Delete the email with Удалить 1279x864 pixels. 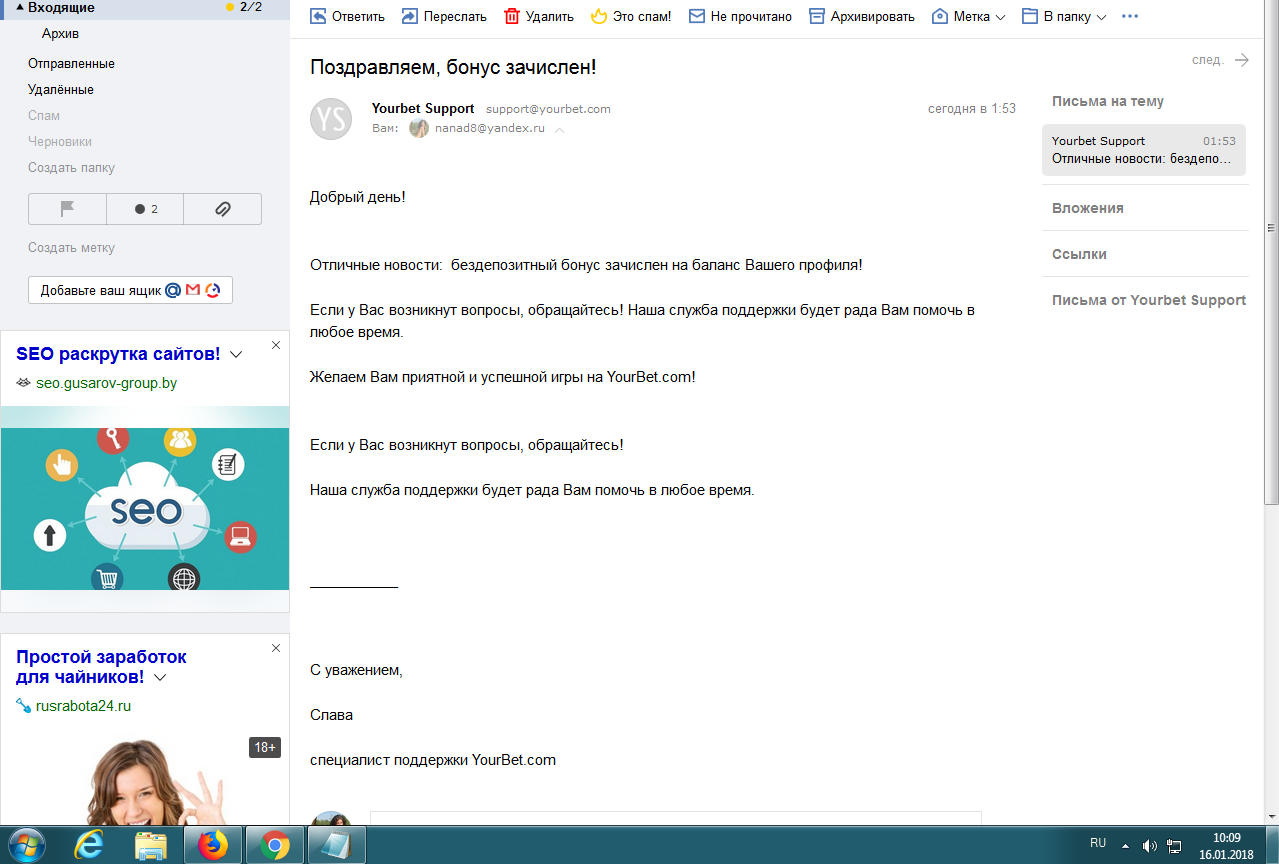click(539, 16)
